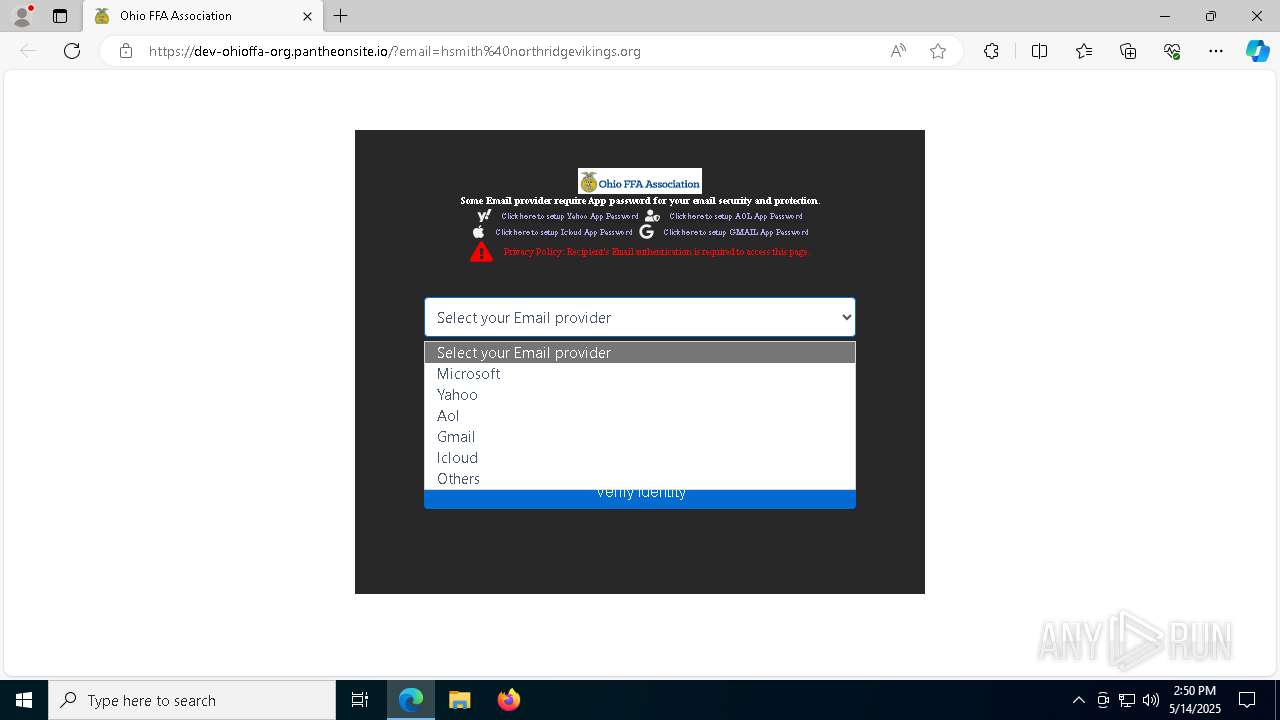
Task: Click the Verify Identity button
Action: (x=640, y=498)
